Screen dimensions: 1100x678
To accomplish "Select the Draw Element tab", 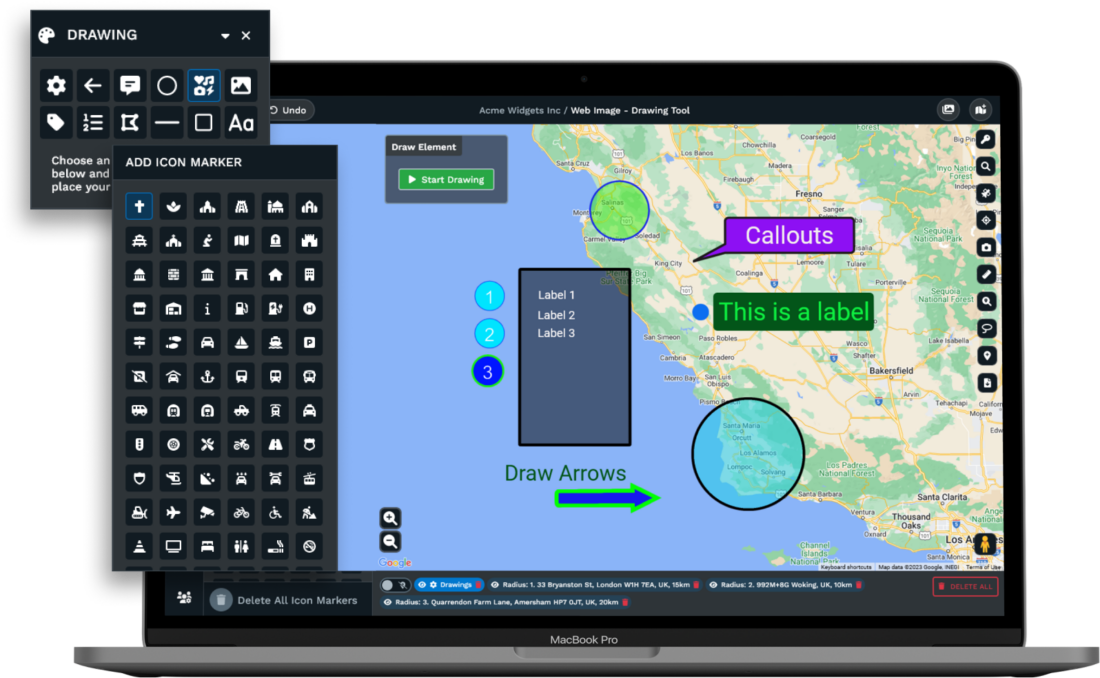I will [424, 147].
